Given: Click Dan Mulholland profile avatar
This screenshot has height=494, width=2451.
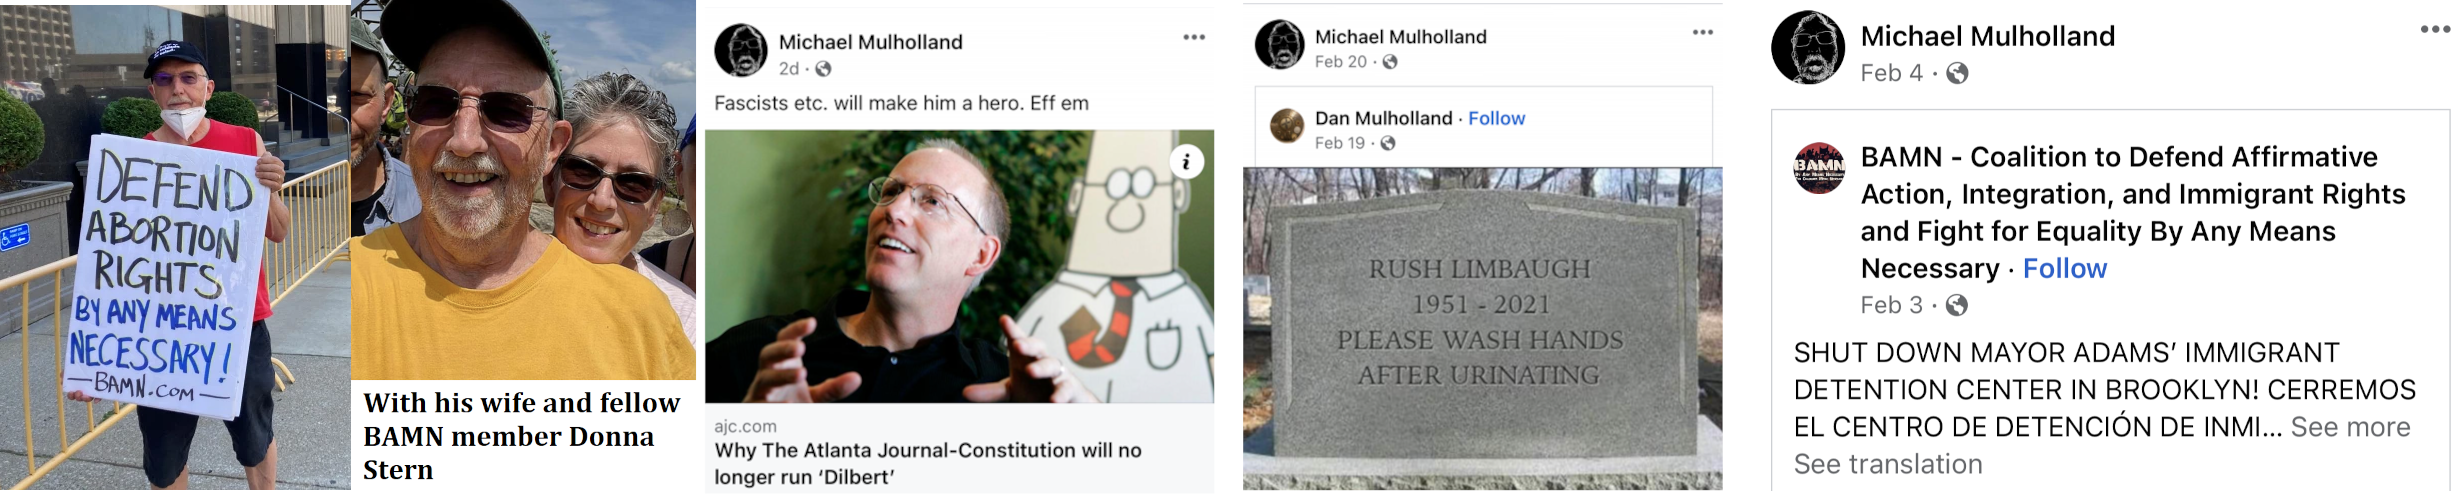Looking at the screenshot, I should coord(1287,126).
